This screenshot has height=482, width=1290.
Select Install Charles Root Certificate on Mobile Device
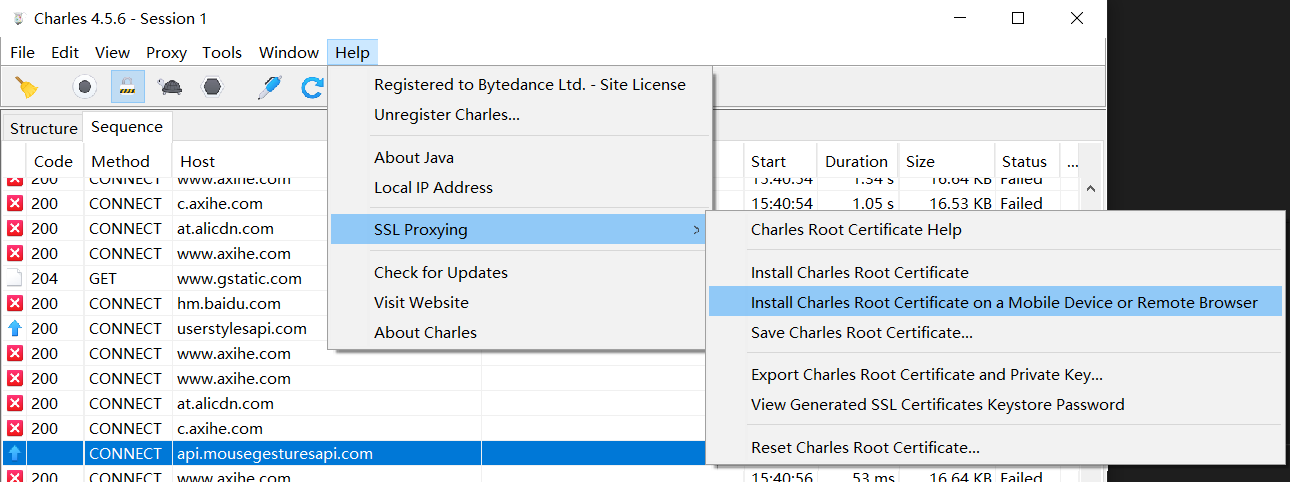point(1004,302)
